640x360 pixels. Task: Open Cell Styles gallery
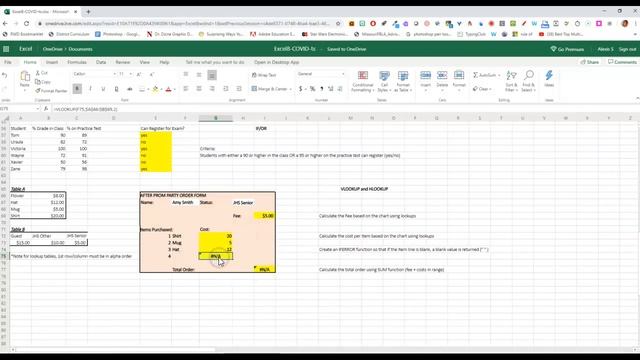tap(384, 81)
